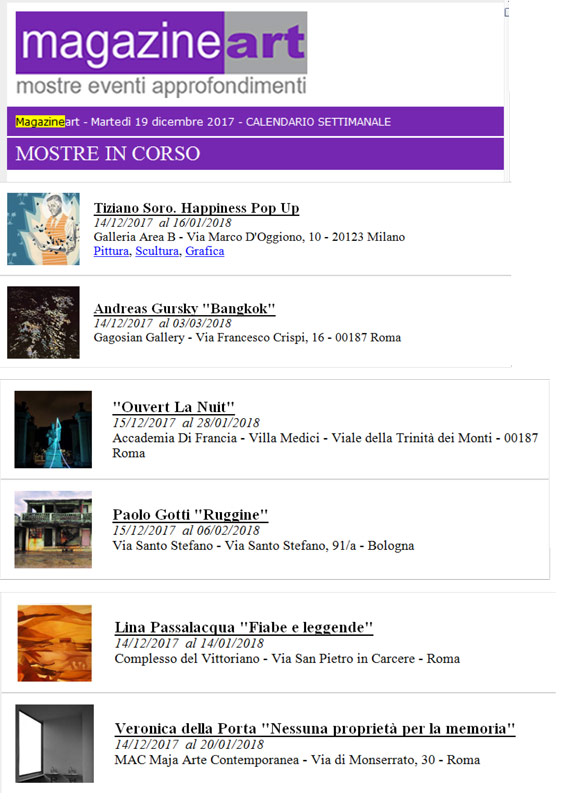Click the CALENDARIO SETTIMANALE text
The height and width of the screenshot is (799, 574).
318,122
